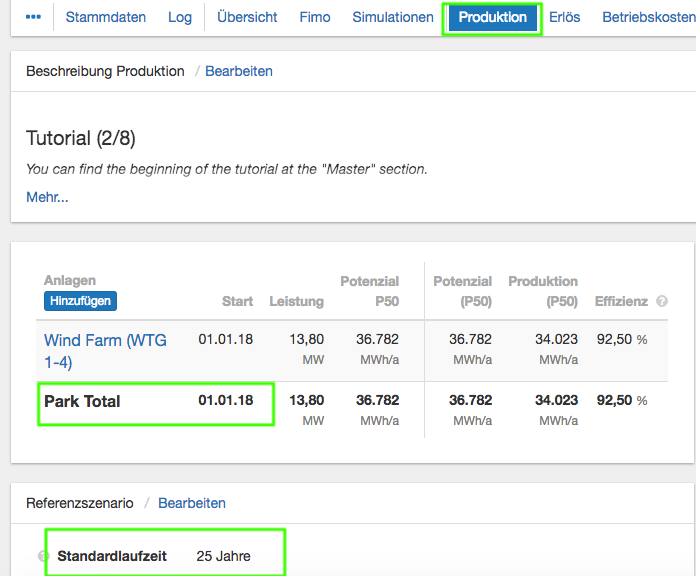Click the Beschreibung Produktion section title
The height and width of the screenshot is (576, 696).
[x=105, y=71]
